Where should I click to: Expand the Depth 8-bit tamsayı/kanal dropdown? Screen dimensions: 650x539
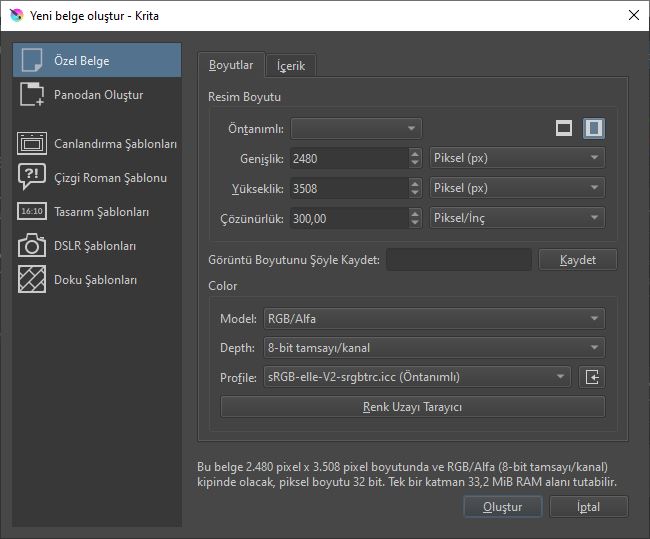pyautogui.click(x=434, y=347)
